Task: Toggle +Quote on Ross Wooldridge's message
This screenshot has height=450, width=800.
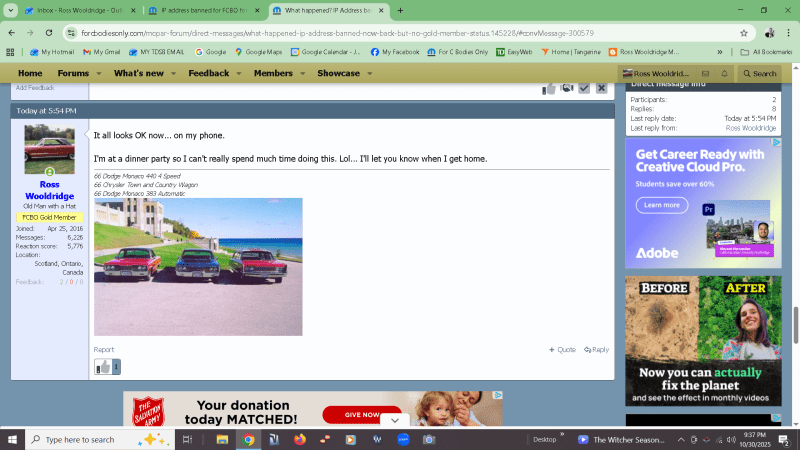Action: 562,349
